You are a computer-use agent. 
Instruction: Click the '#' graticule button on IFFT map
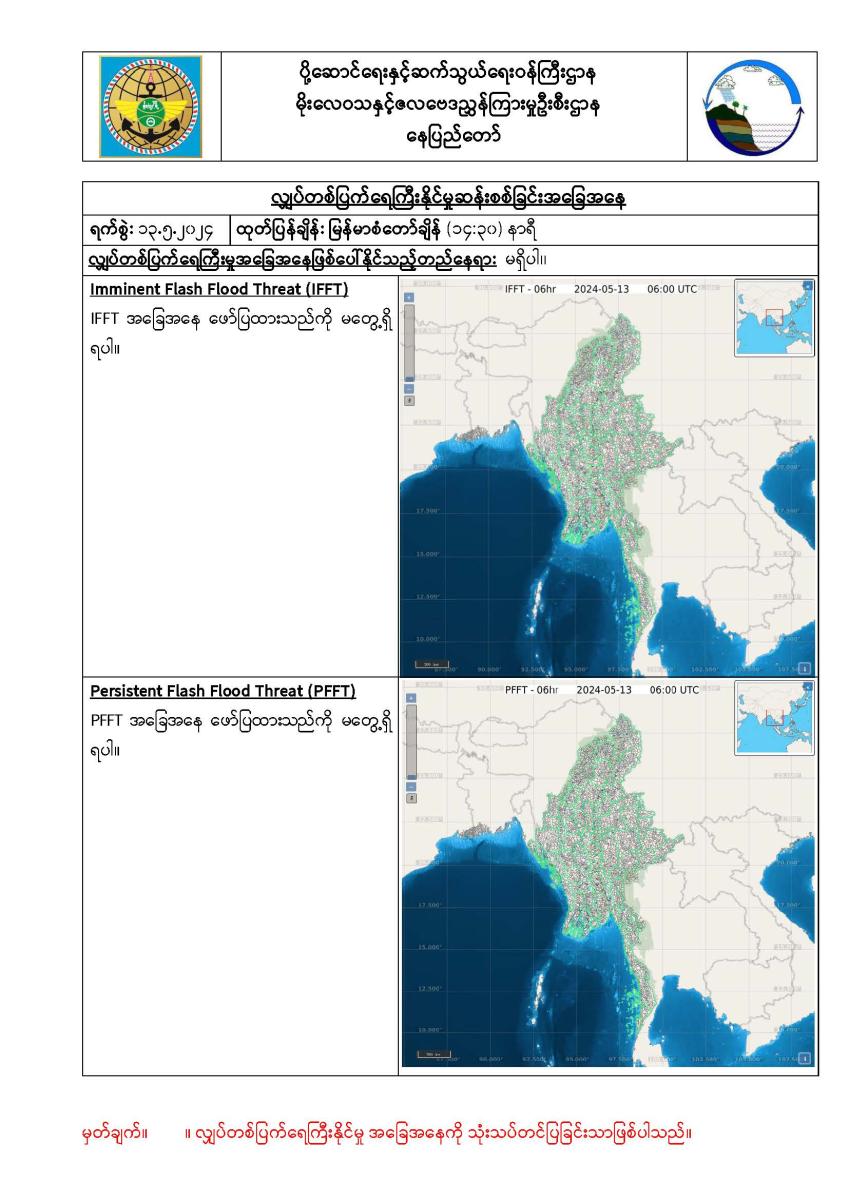tap(409, 400)
